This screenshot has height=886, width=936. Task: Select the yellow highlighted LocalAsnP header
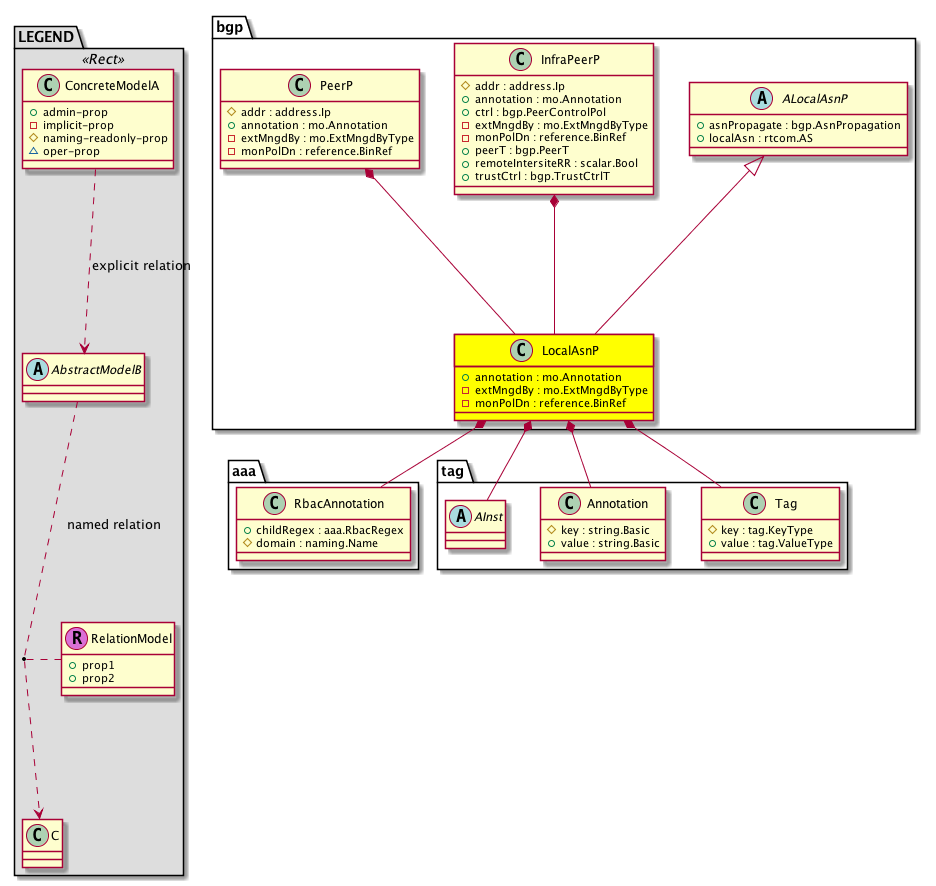(x=553, y=351)
